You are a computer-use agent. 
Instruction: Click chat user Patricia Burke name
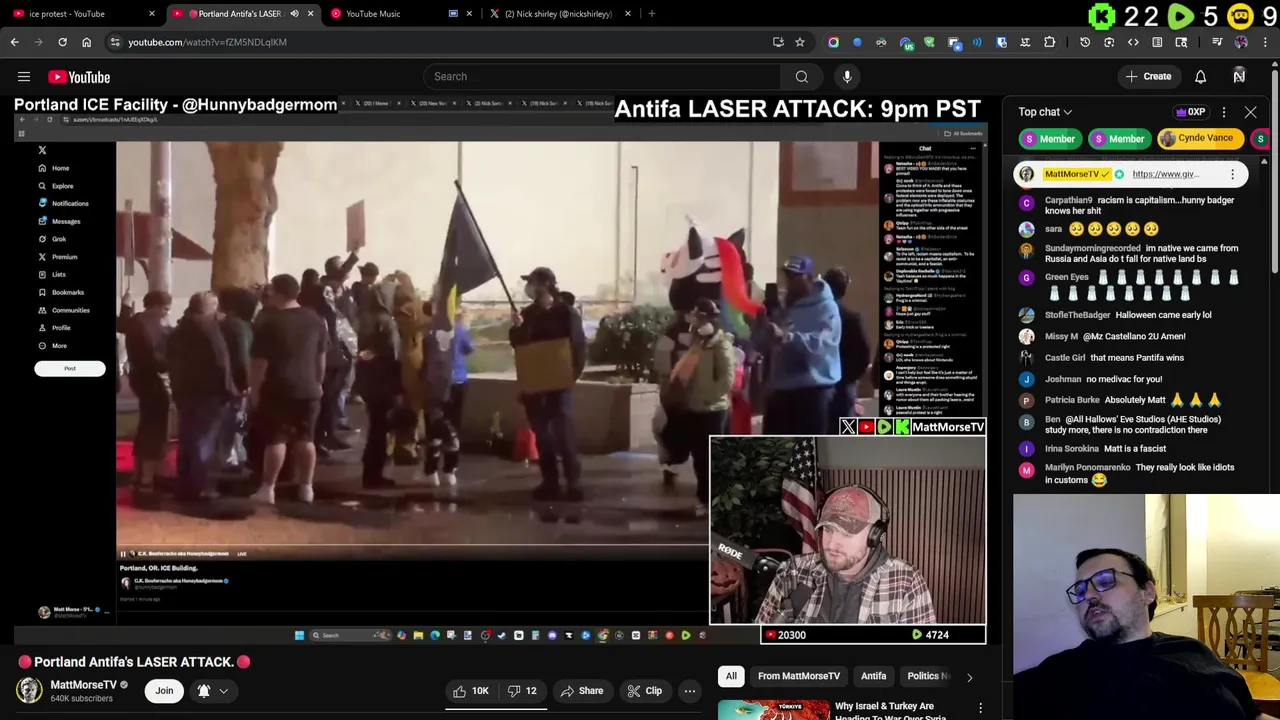(1072, 400)
